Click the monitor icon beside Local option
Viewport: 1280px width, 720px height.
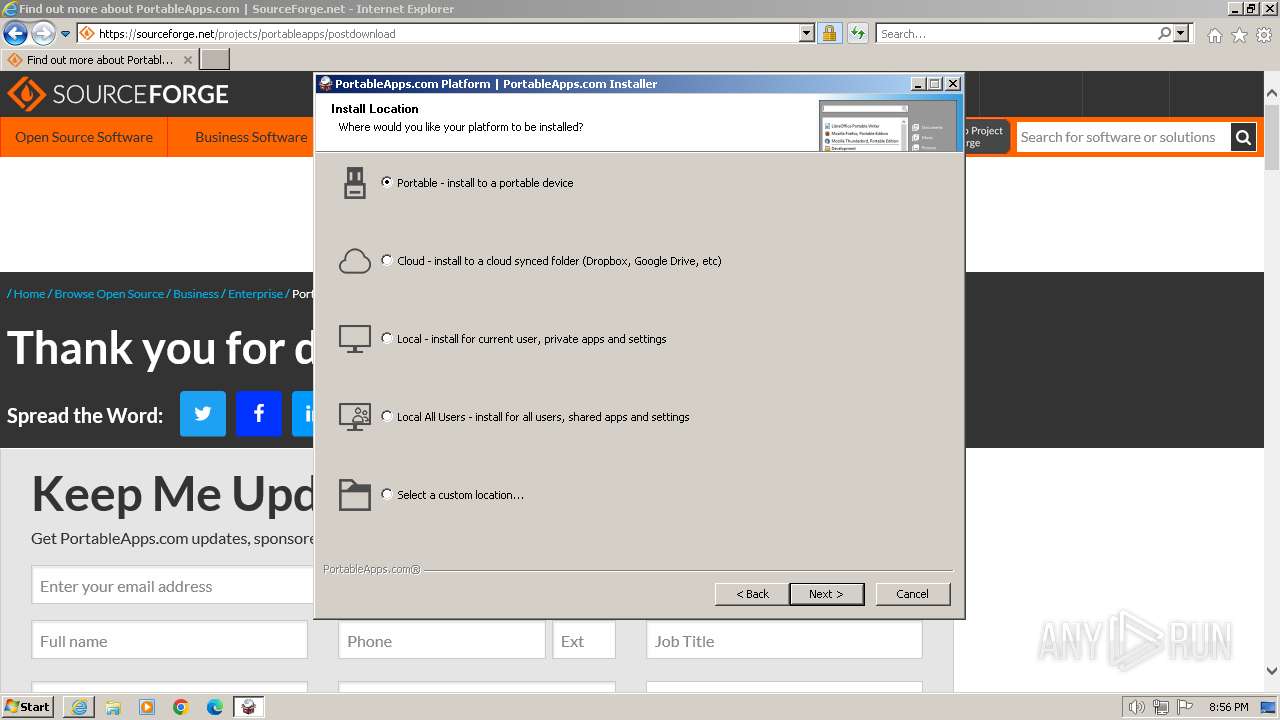355,339
